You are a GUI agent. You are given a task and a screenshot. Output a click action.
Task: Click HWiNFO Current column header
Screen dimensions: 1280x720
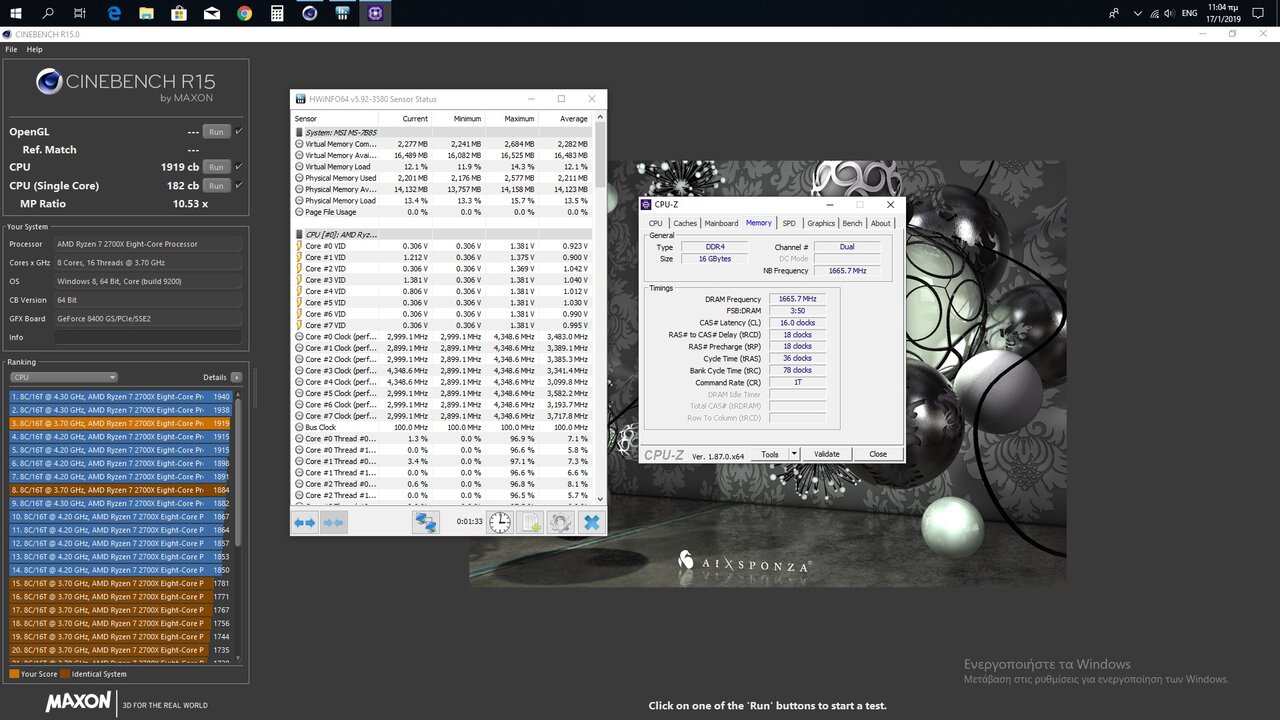point(404,118)
